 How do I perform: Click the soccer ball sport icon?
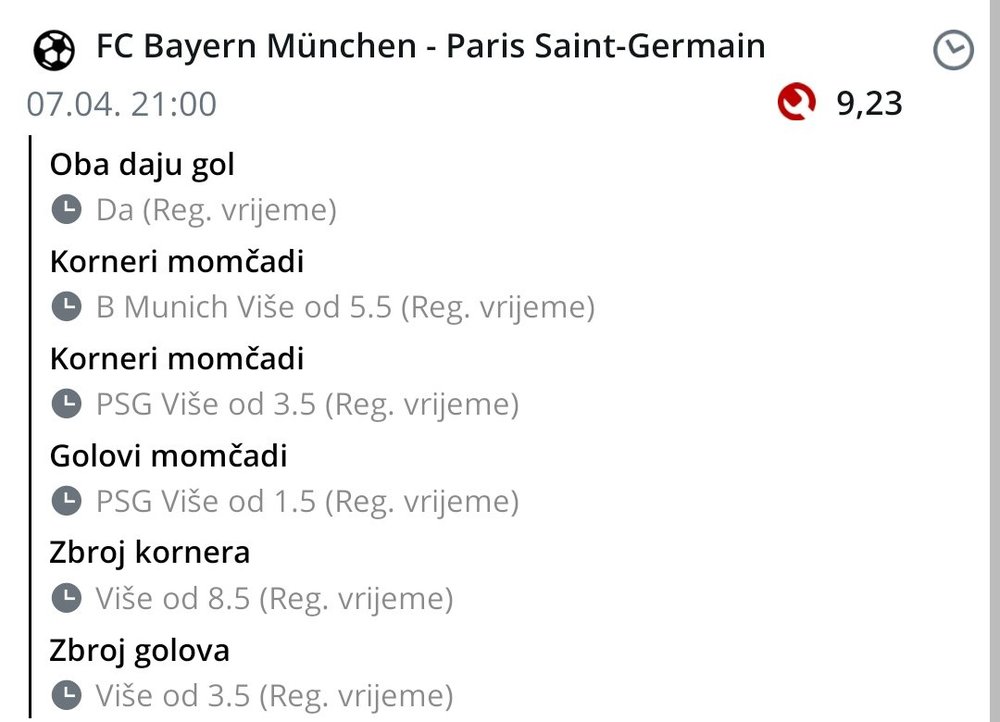coord(54,49)
